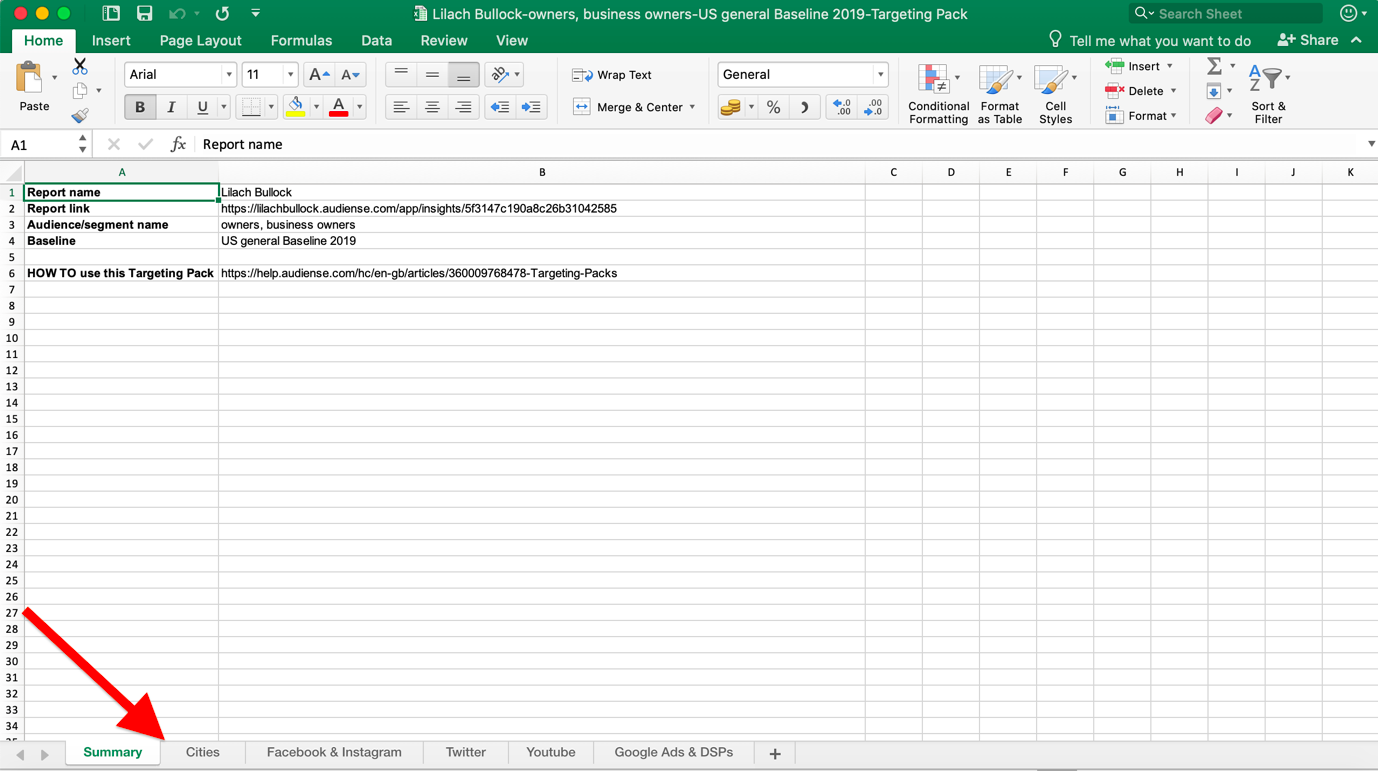Redo the last action
This screenshot has width=1378, height=771.
pyautogui.click(x=222, y=13)
